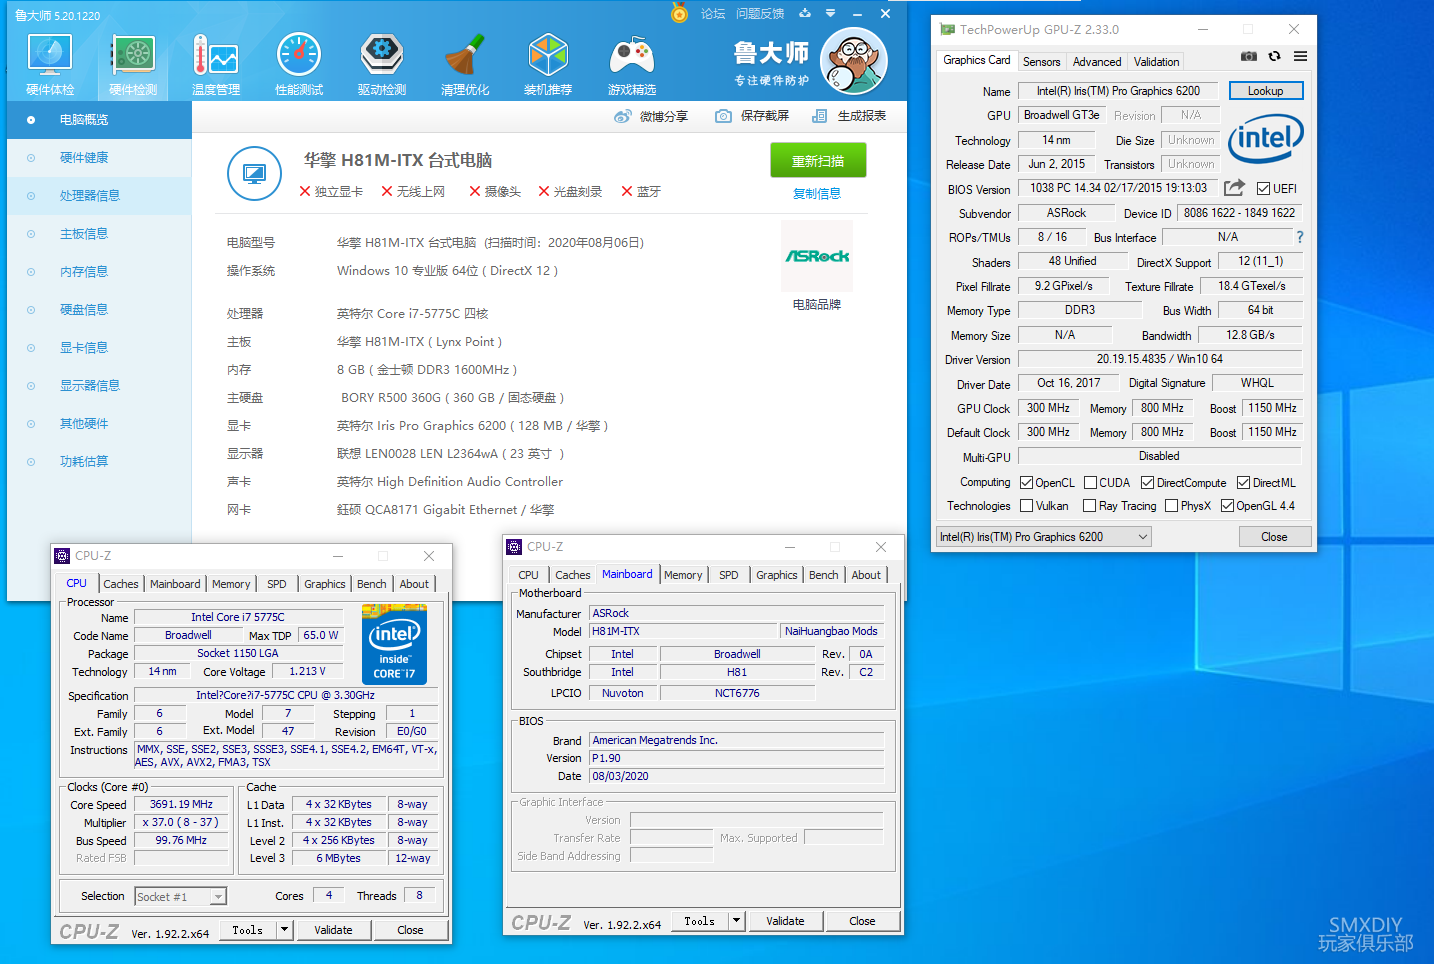Open the GPU-Z hamburger menu
The height and width of the screenshot is (964, 1434).
tap(1300, 56)
